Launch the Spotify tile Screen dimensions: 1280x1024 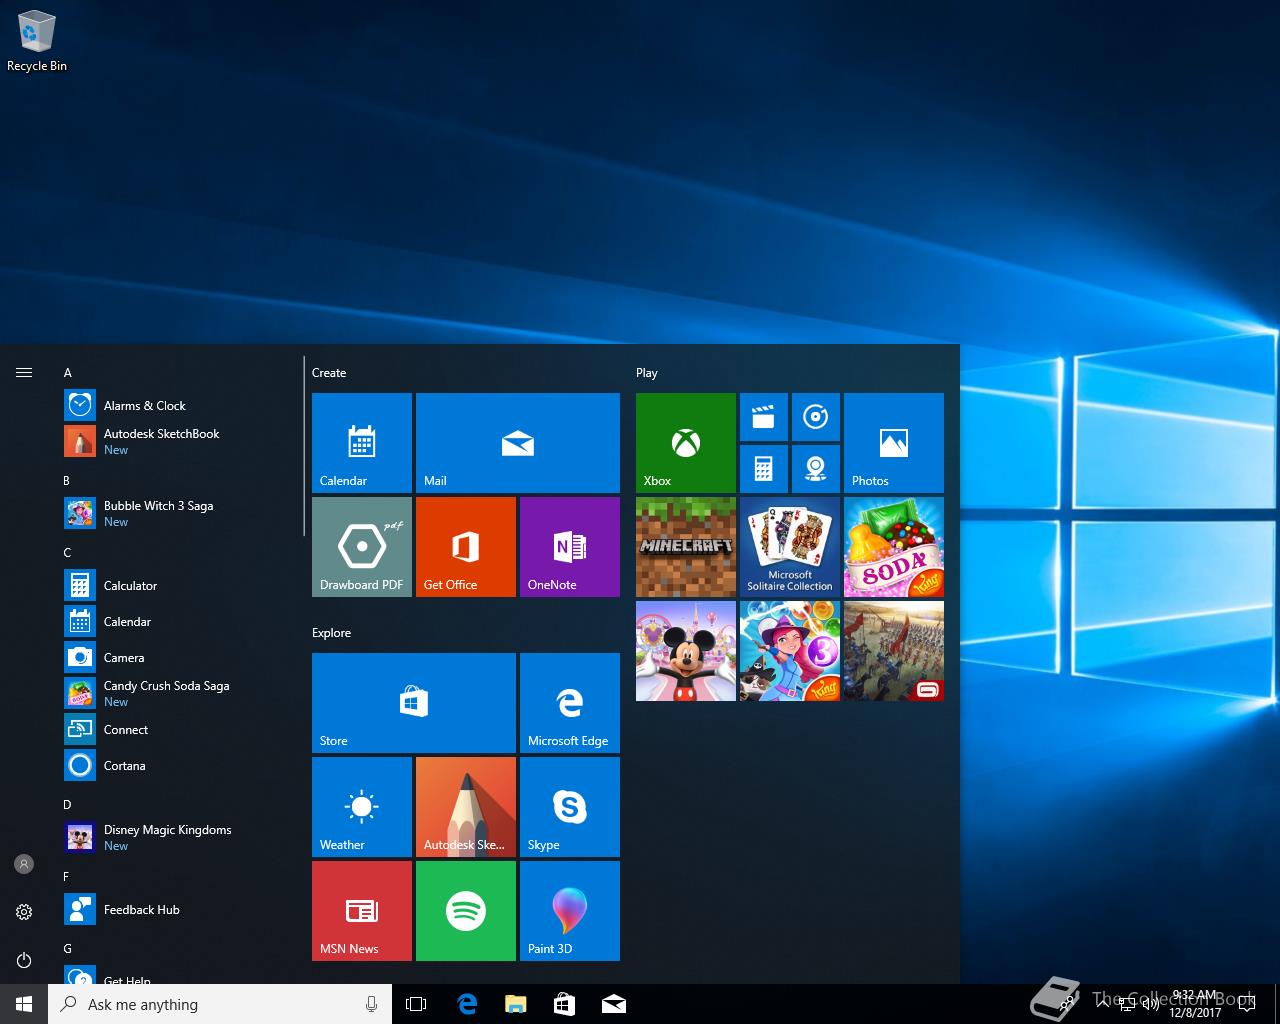coord(466,911)
